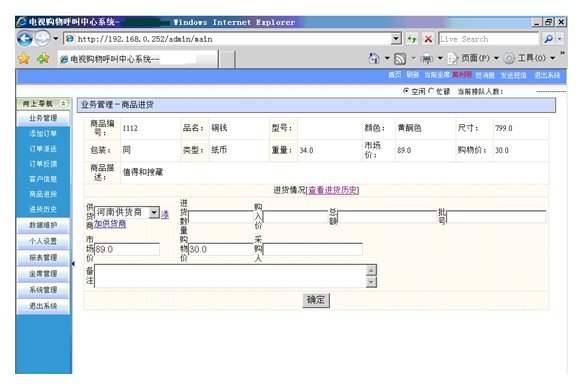Click the Live Search magnifier icon
Image resolution: width=581 pixels, height=387 pixels.
tap(548, 39)
